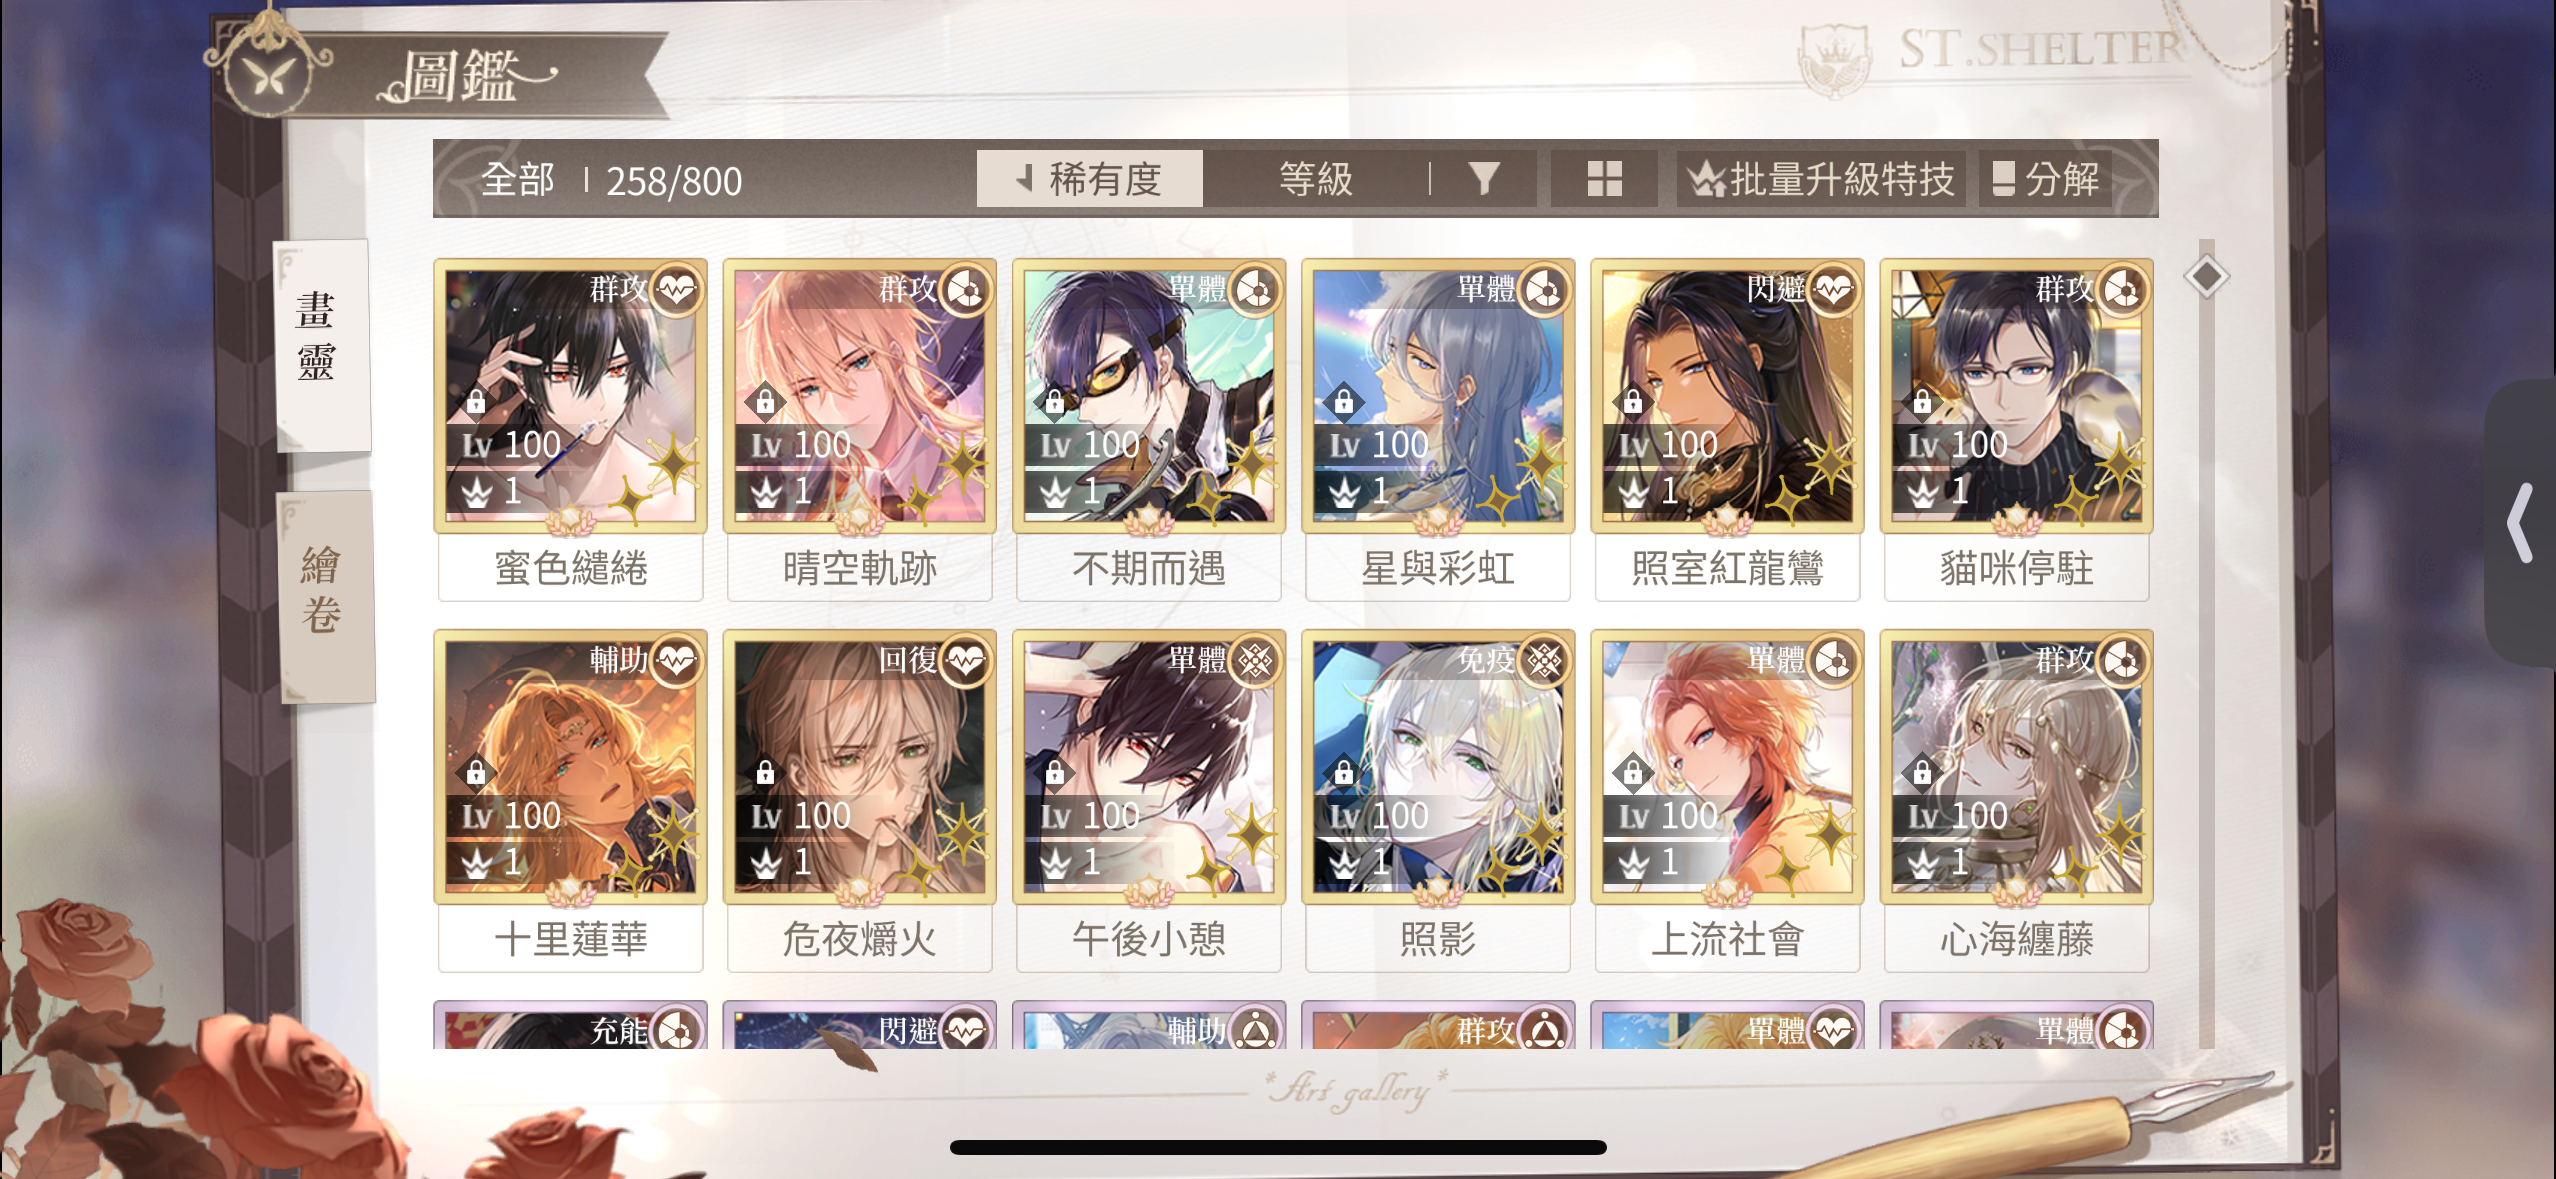Switch to grid view layout icon
The image size is (2556, 1179).
(1604, 179)
